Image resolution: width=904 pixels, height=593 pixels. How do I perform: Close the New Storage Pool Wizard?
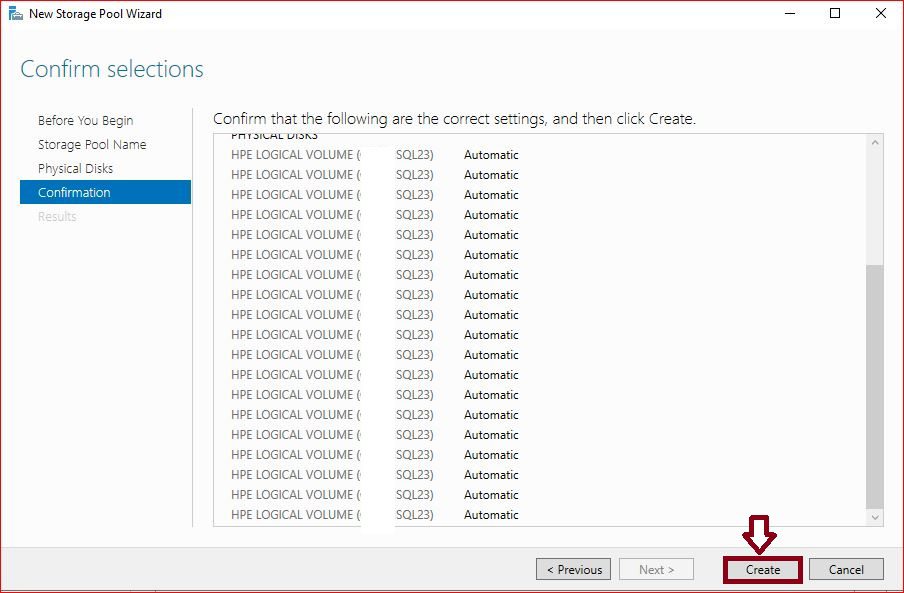pos(880,14)
